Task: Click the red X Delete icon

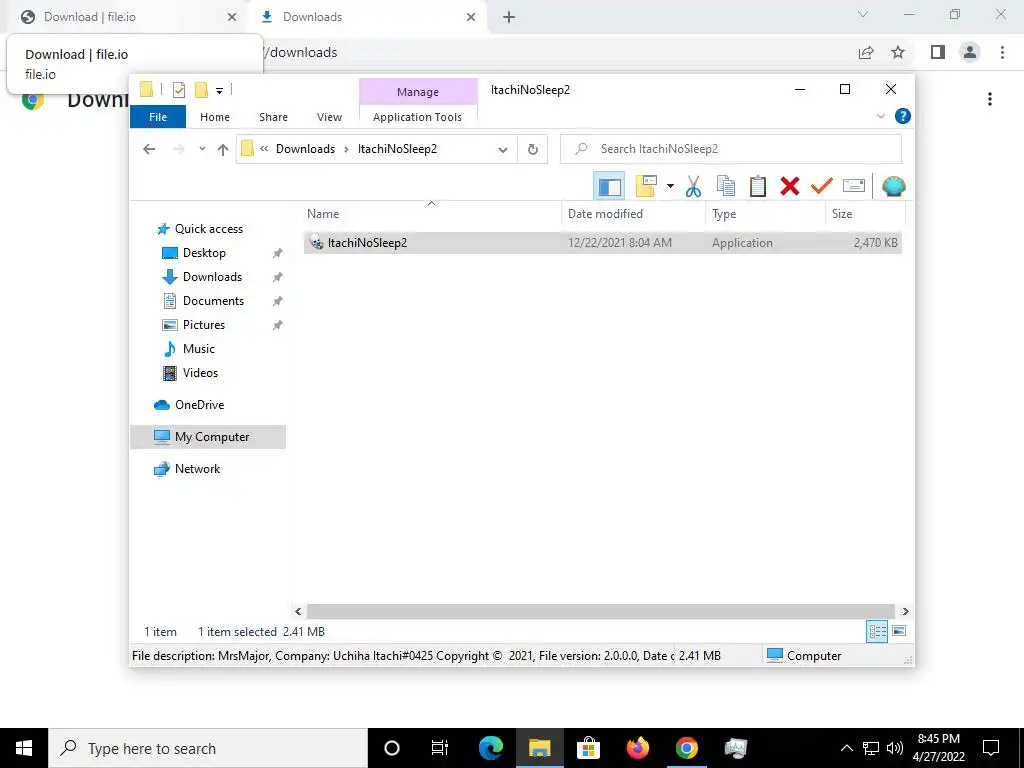Action: [790, 187]
